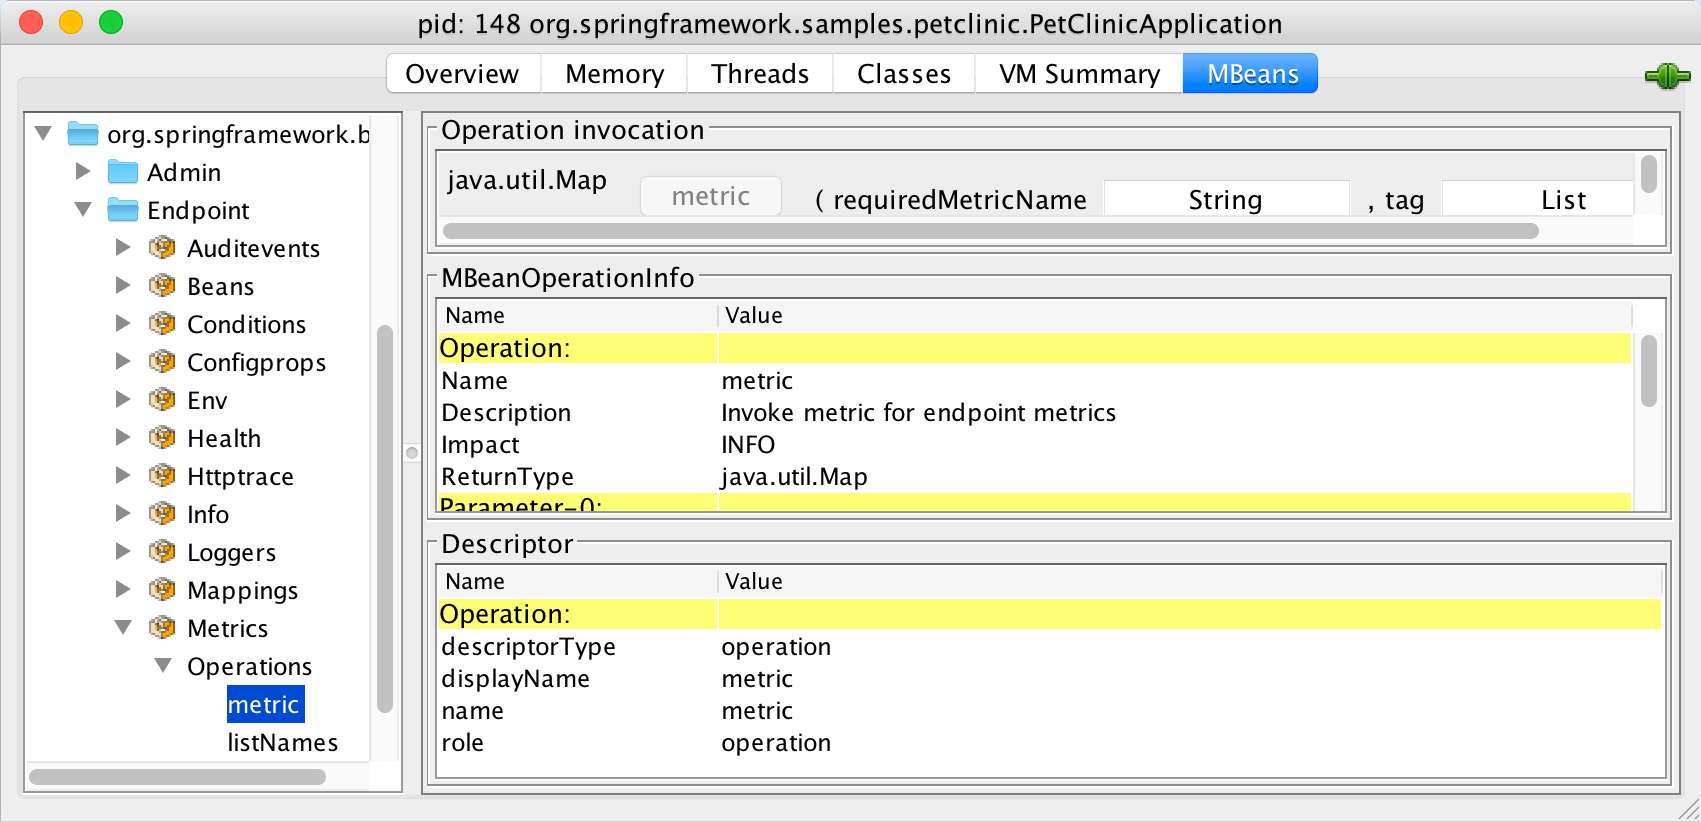Image resolution: width=1701 pixels, height=822 pixels.
Task: Select the Auditevents MBean icon
Action: click(162, 248)
